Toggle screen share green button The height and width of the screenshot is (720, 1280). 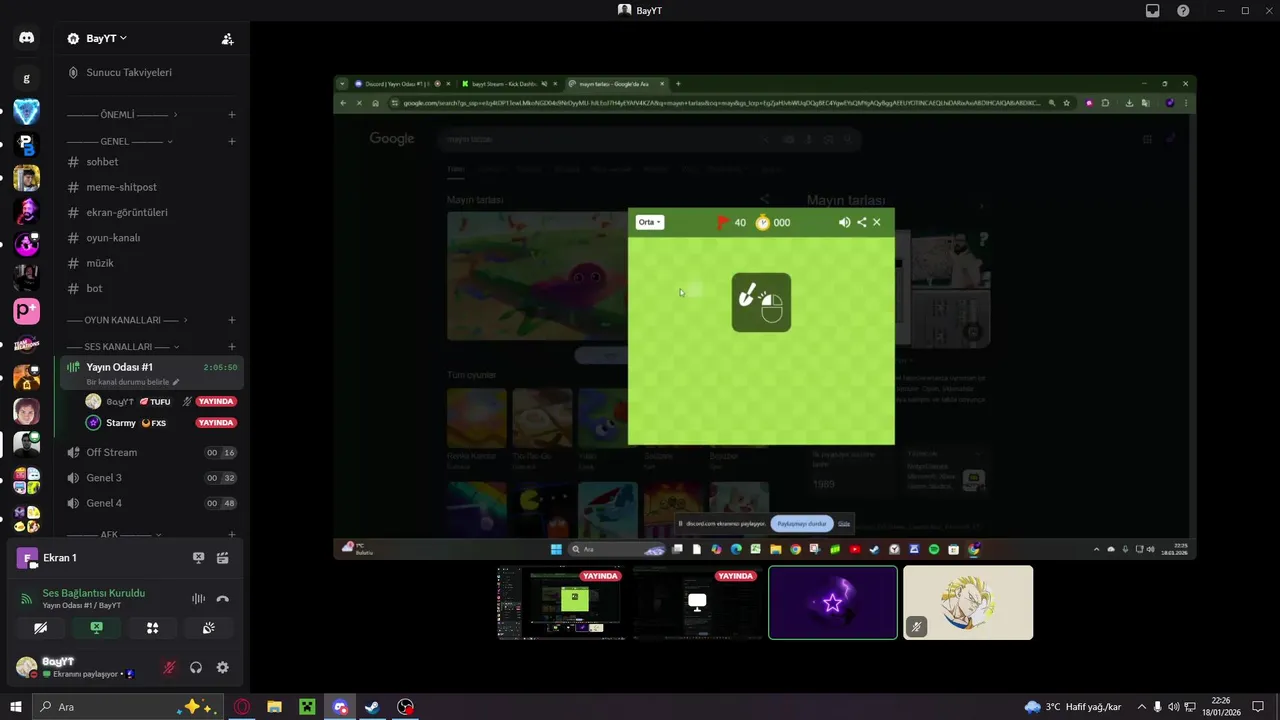(x=96, y=628)
